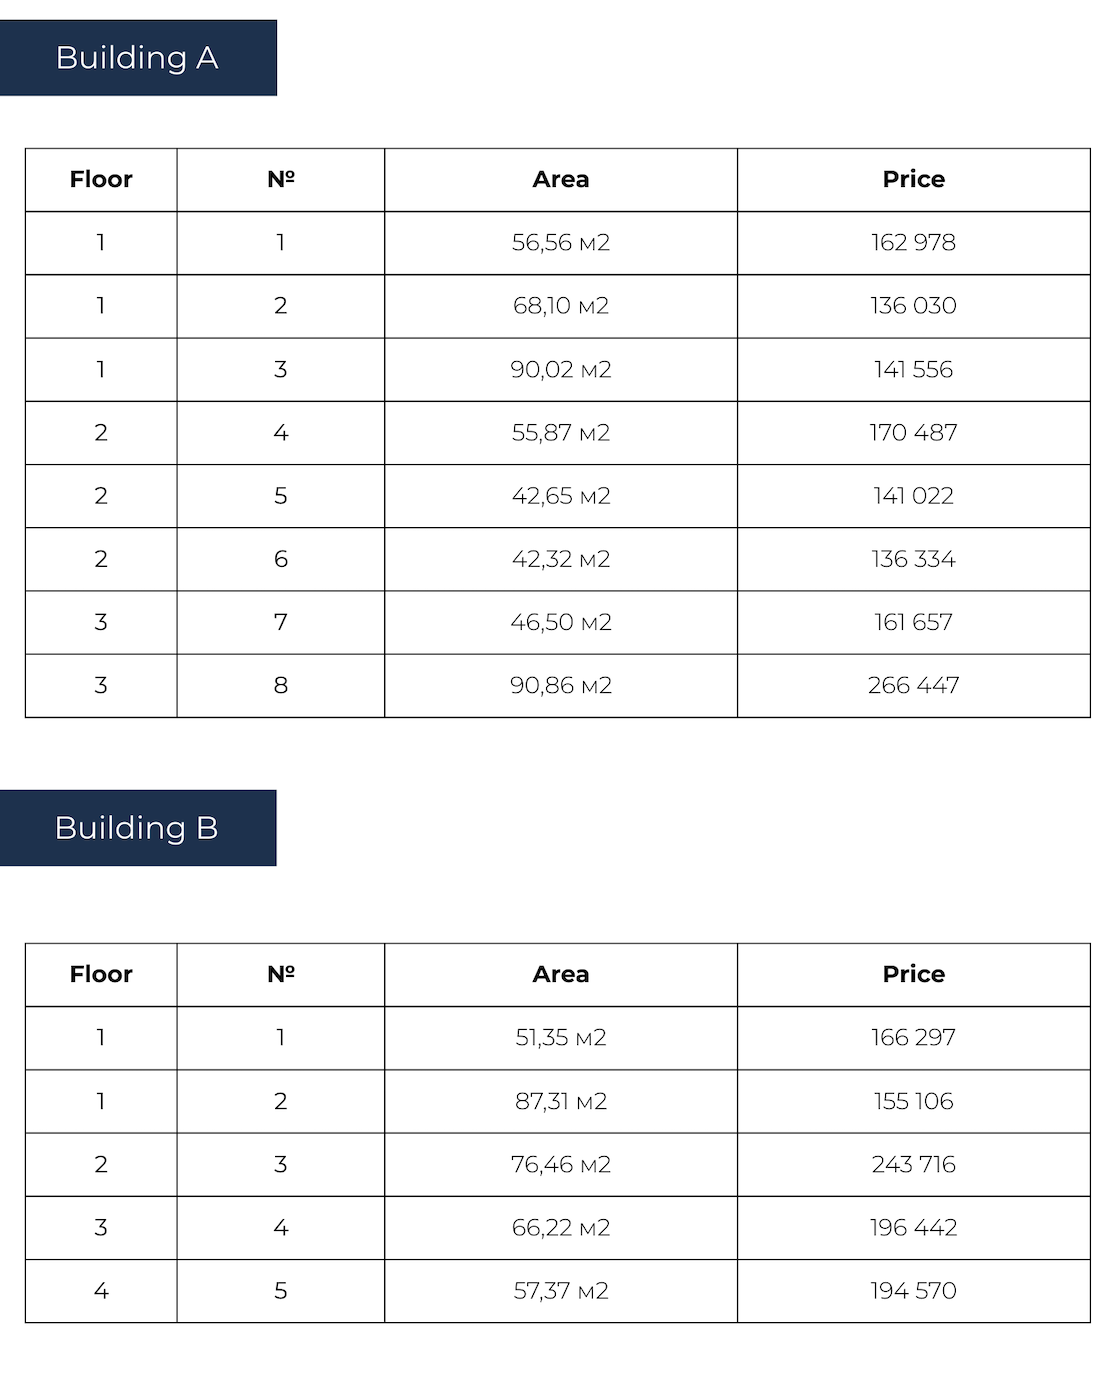This screenshot has height=1396, width=1110.
Task: Click the Building B header banner
Action: pos(138,828)
